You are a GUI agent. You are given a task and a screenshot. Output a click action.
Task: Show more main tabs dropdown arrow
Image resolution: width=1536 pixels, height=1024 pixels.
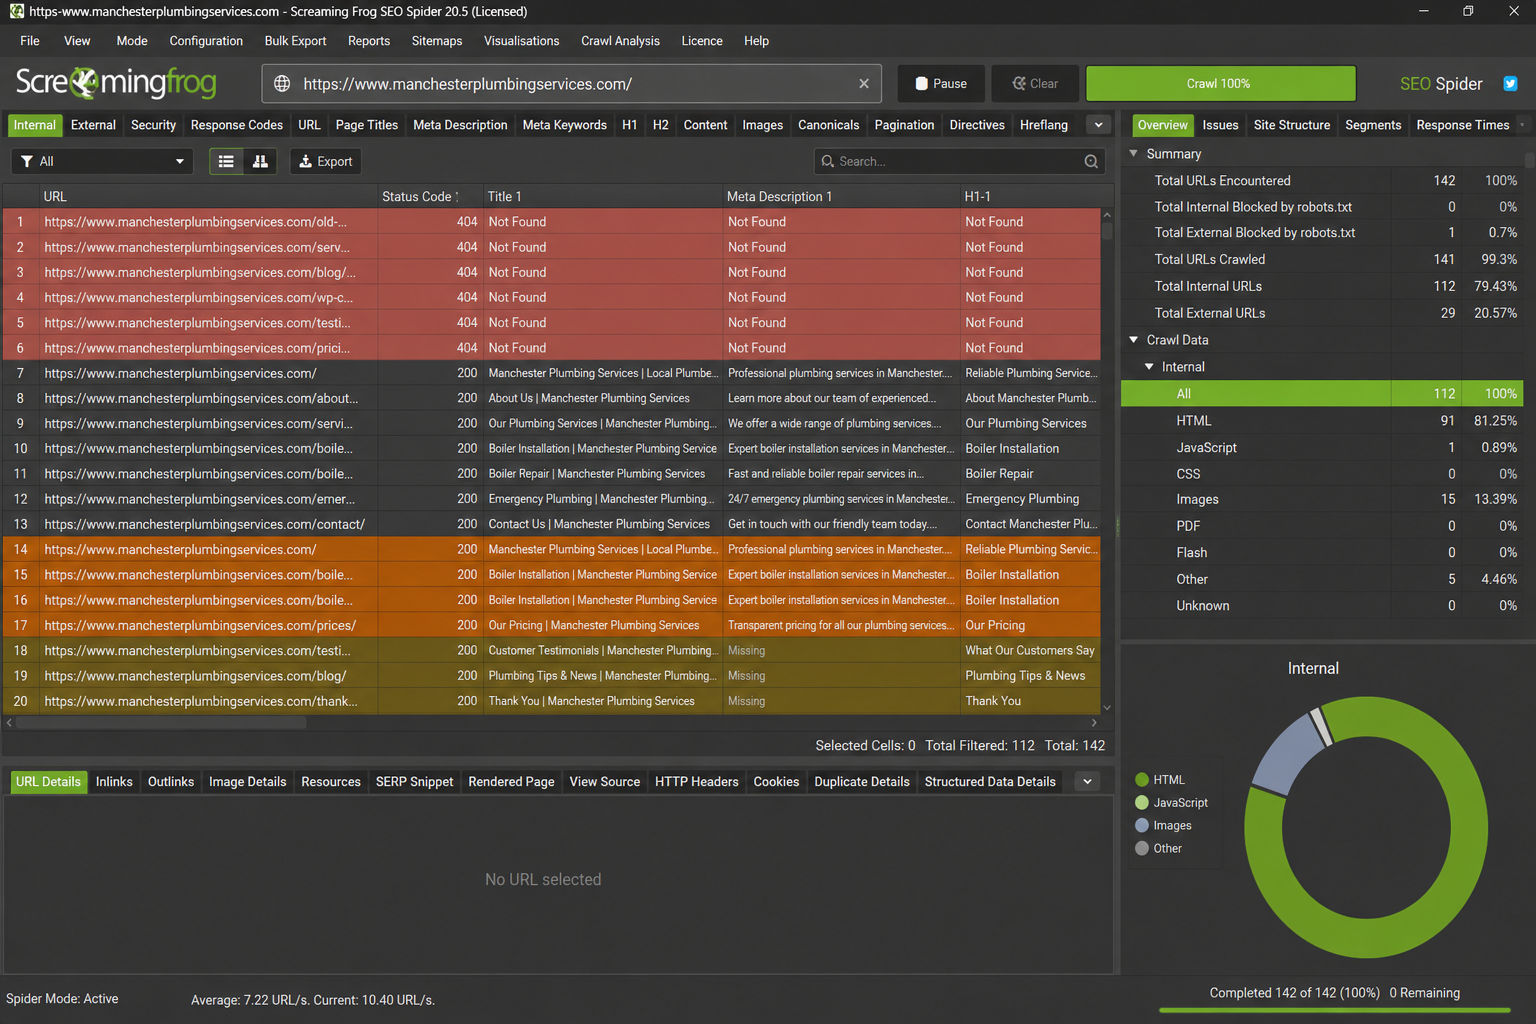[1098, 125]
